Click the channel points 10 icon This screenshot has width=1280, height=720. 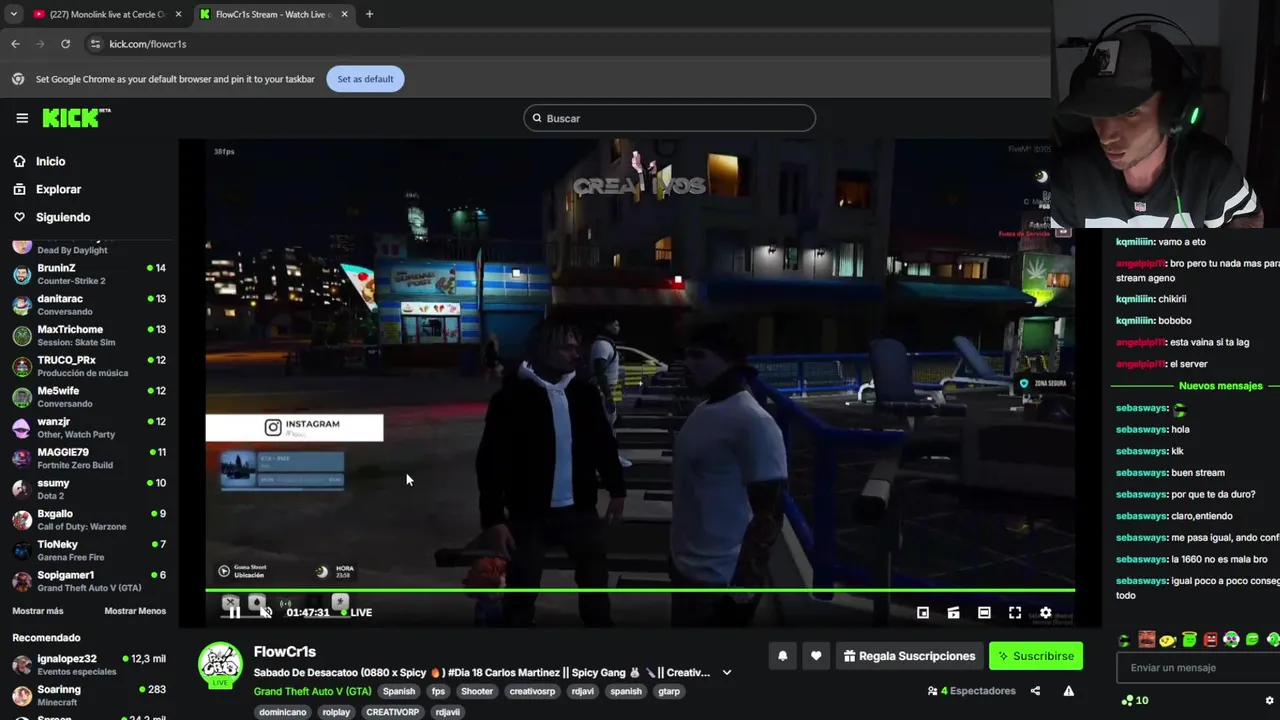(x=1135, y=700)
